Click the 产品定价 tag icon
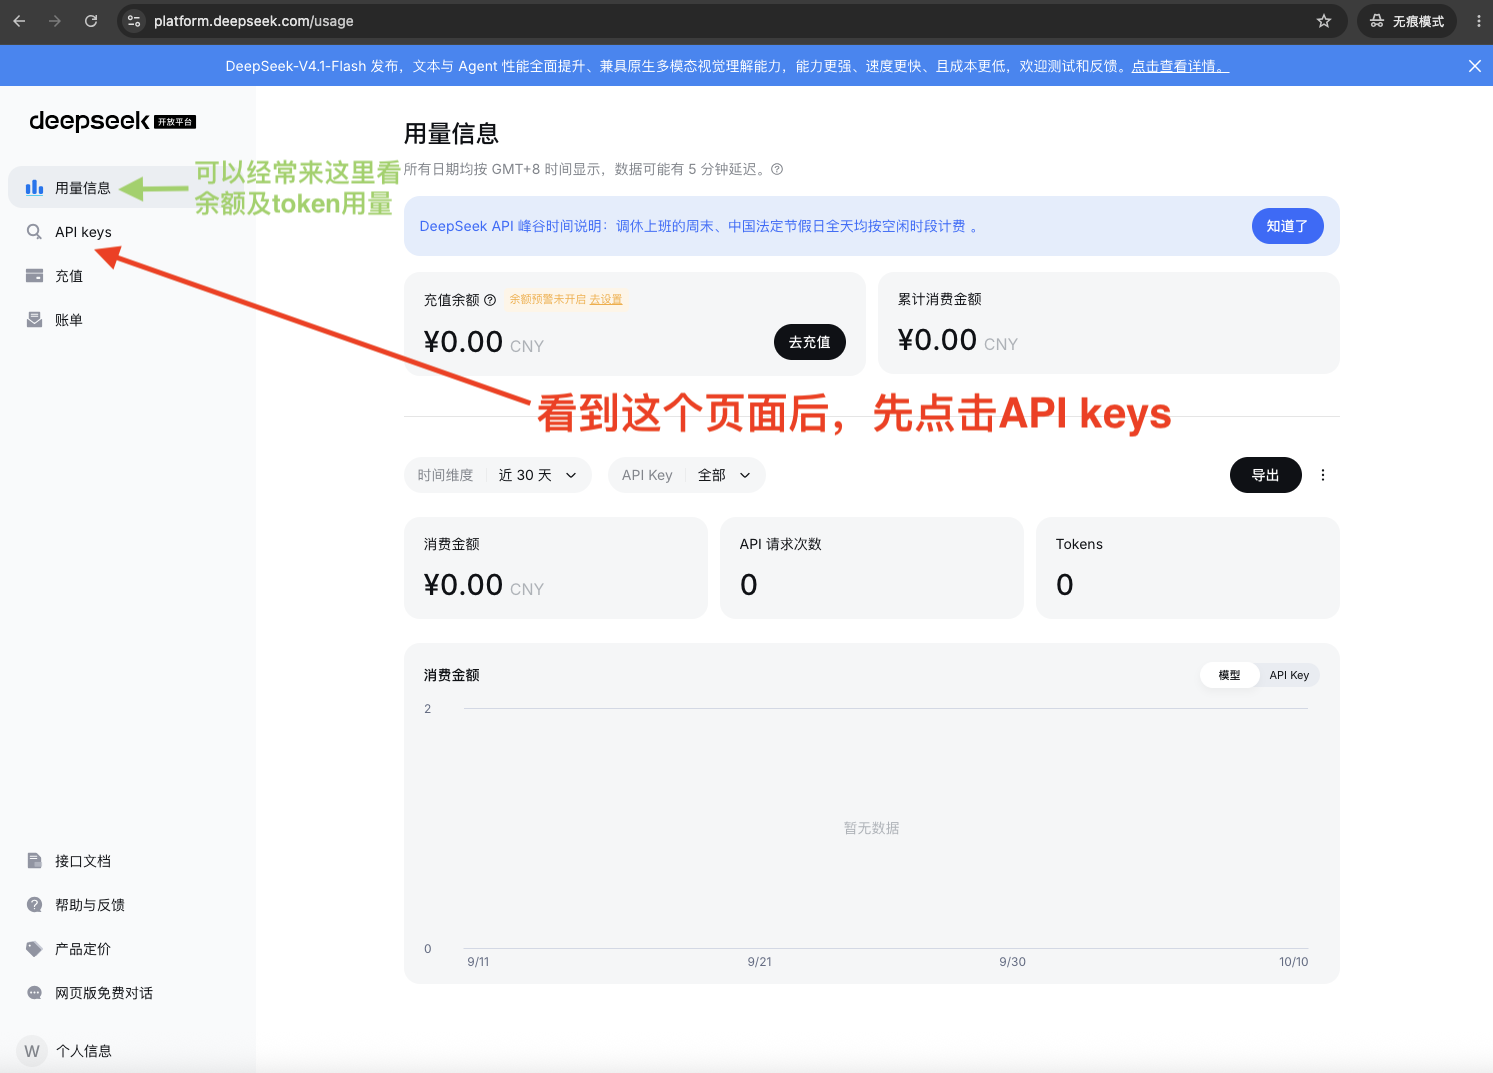The width and height of the screenshot is (1493, 1073). click(x=35, y=949)
